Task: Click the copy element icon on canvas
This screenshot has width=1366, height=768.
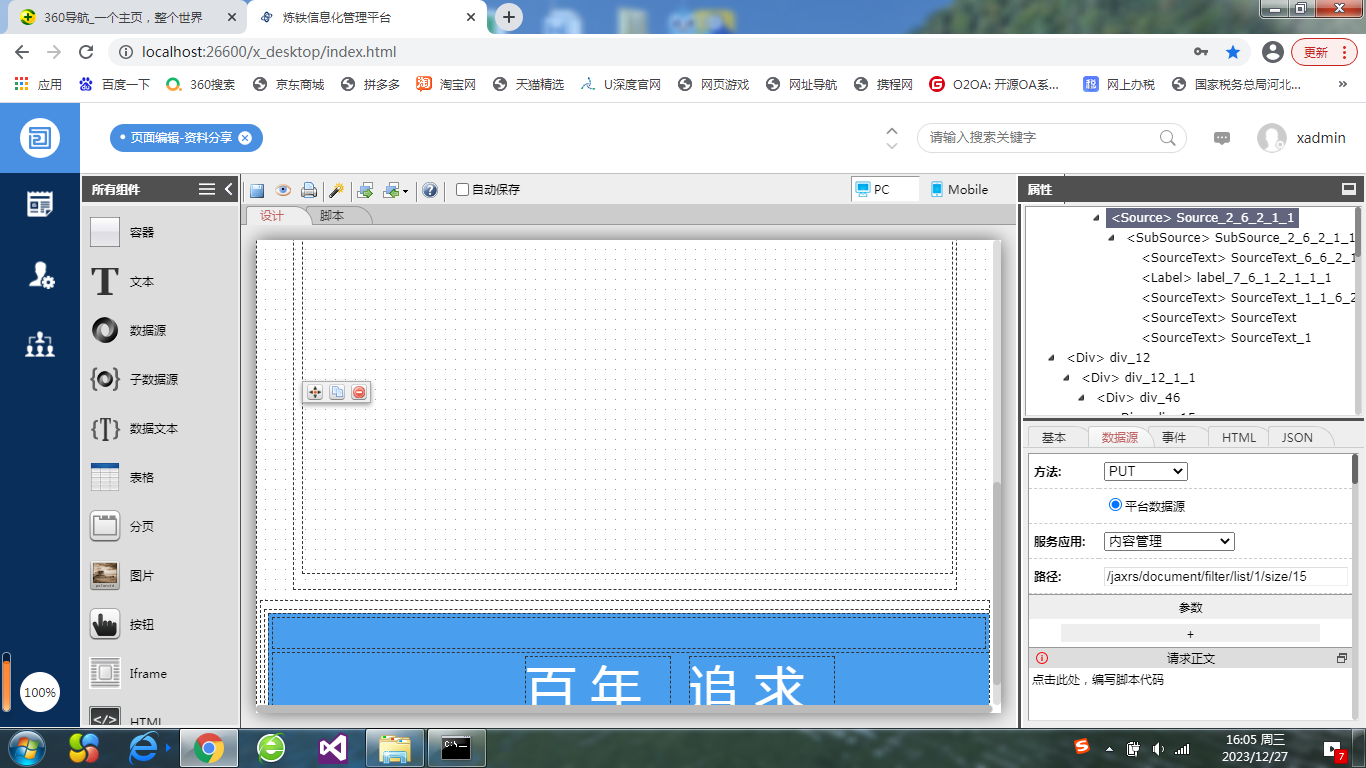Action: click(x=337, y=392)
